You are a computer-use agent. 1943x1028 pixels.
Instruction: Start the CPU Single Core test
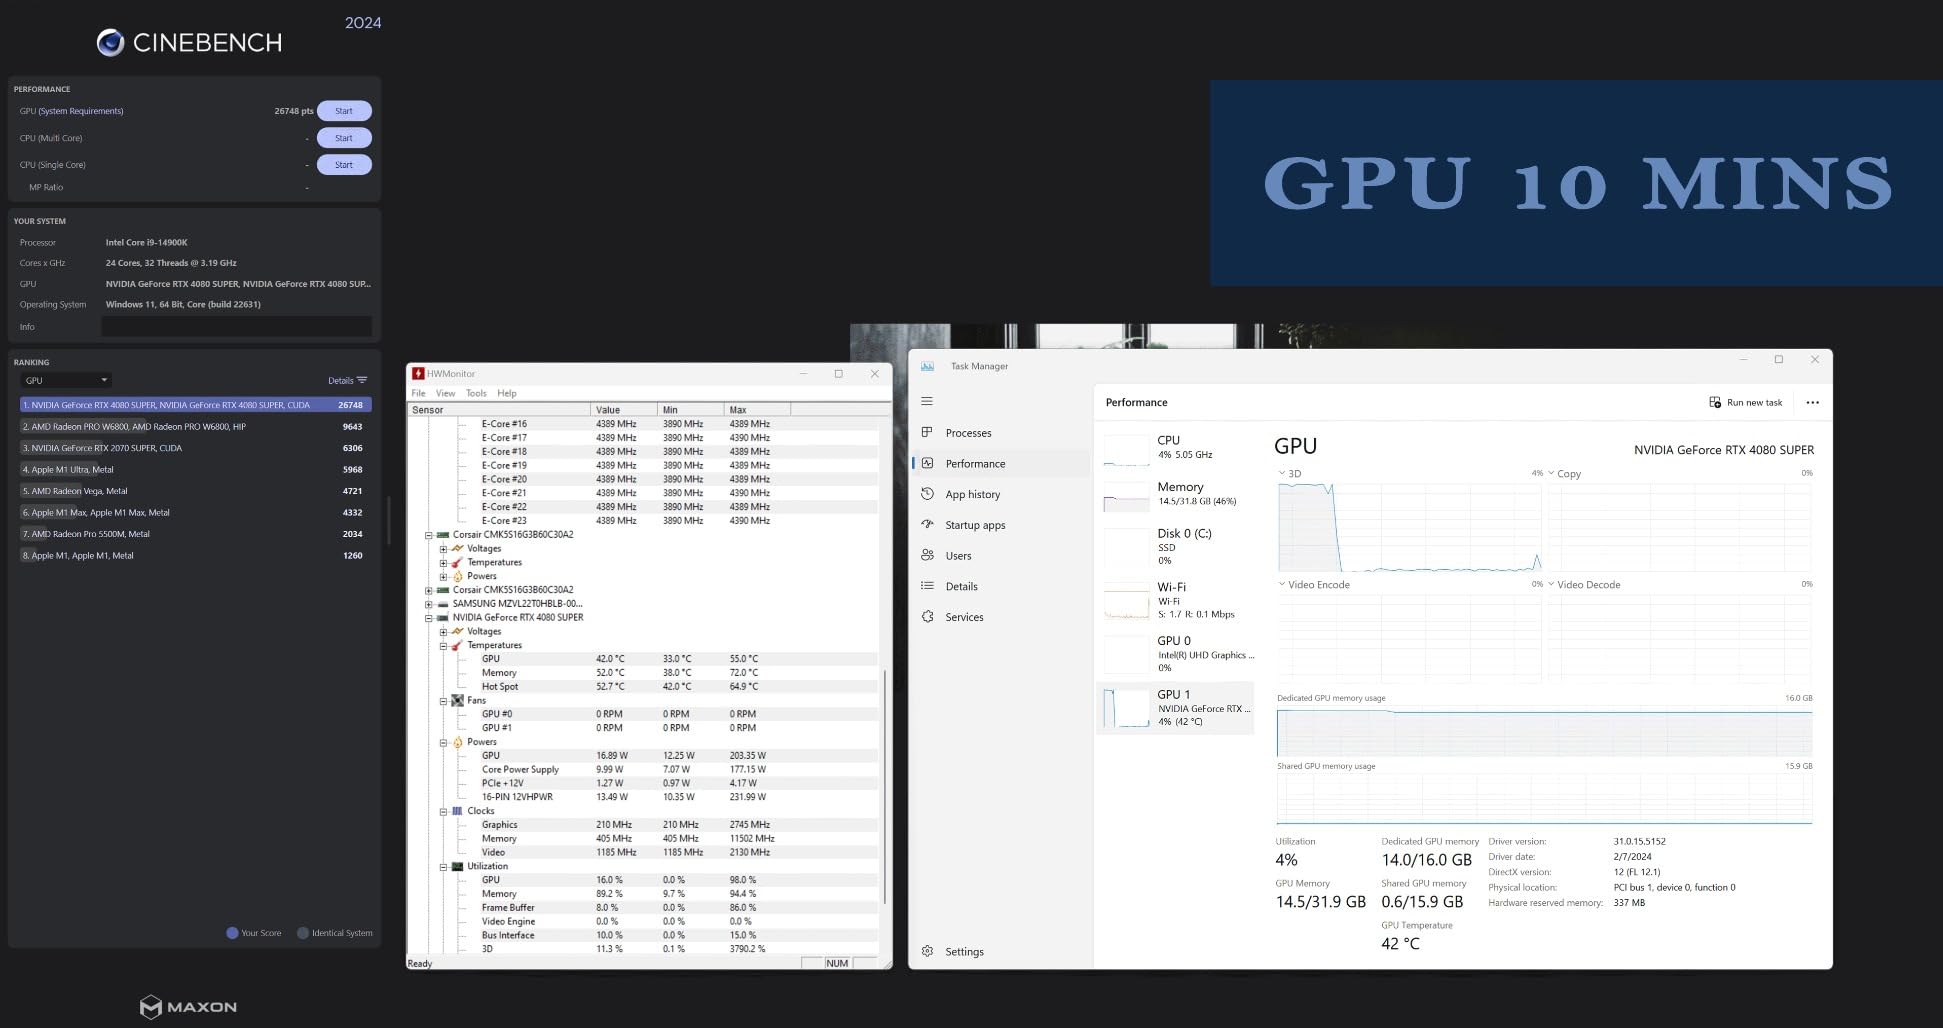coord(344,165)
